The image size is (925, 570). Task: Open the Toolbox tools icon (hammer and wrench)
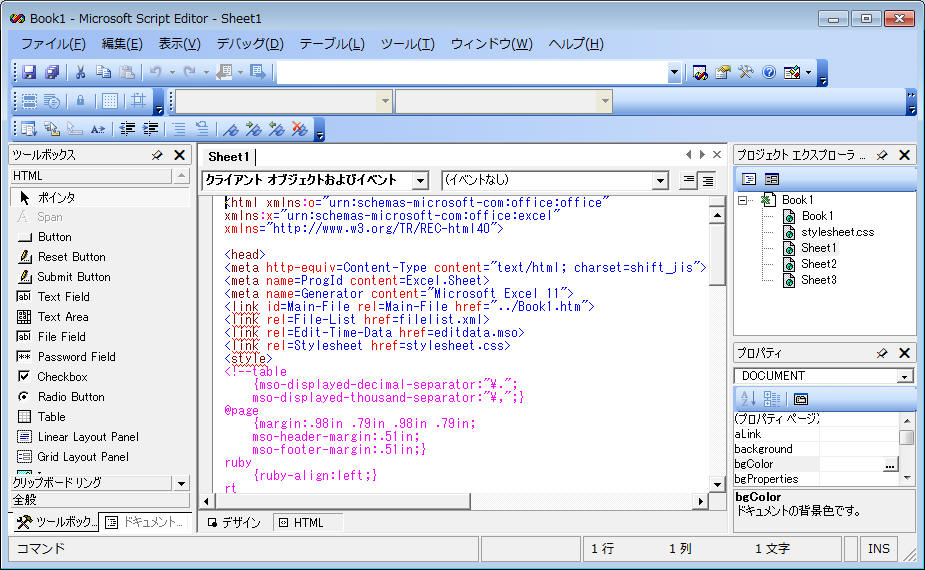click(x=746, y=72)
